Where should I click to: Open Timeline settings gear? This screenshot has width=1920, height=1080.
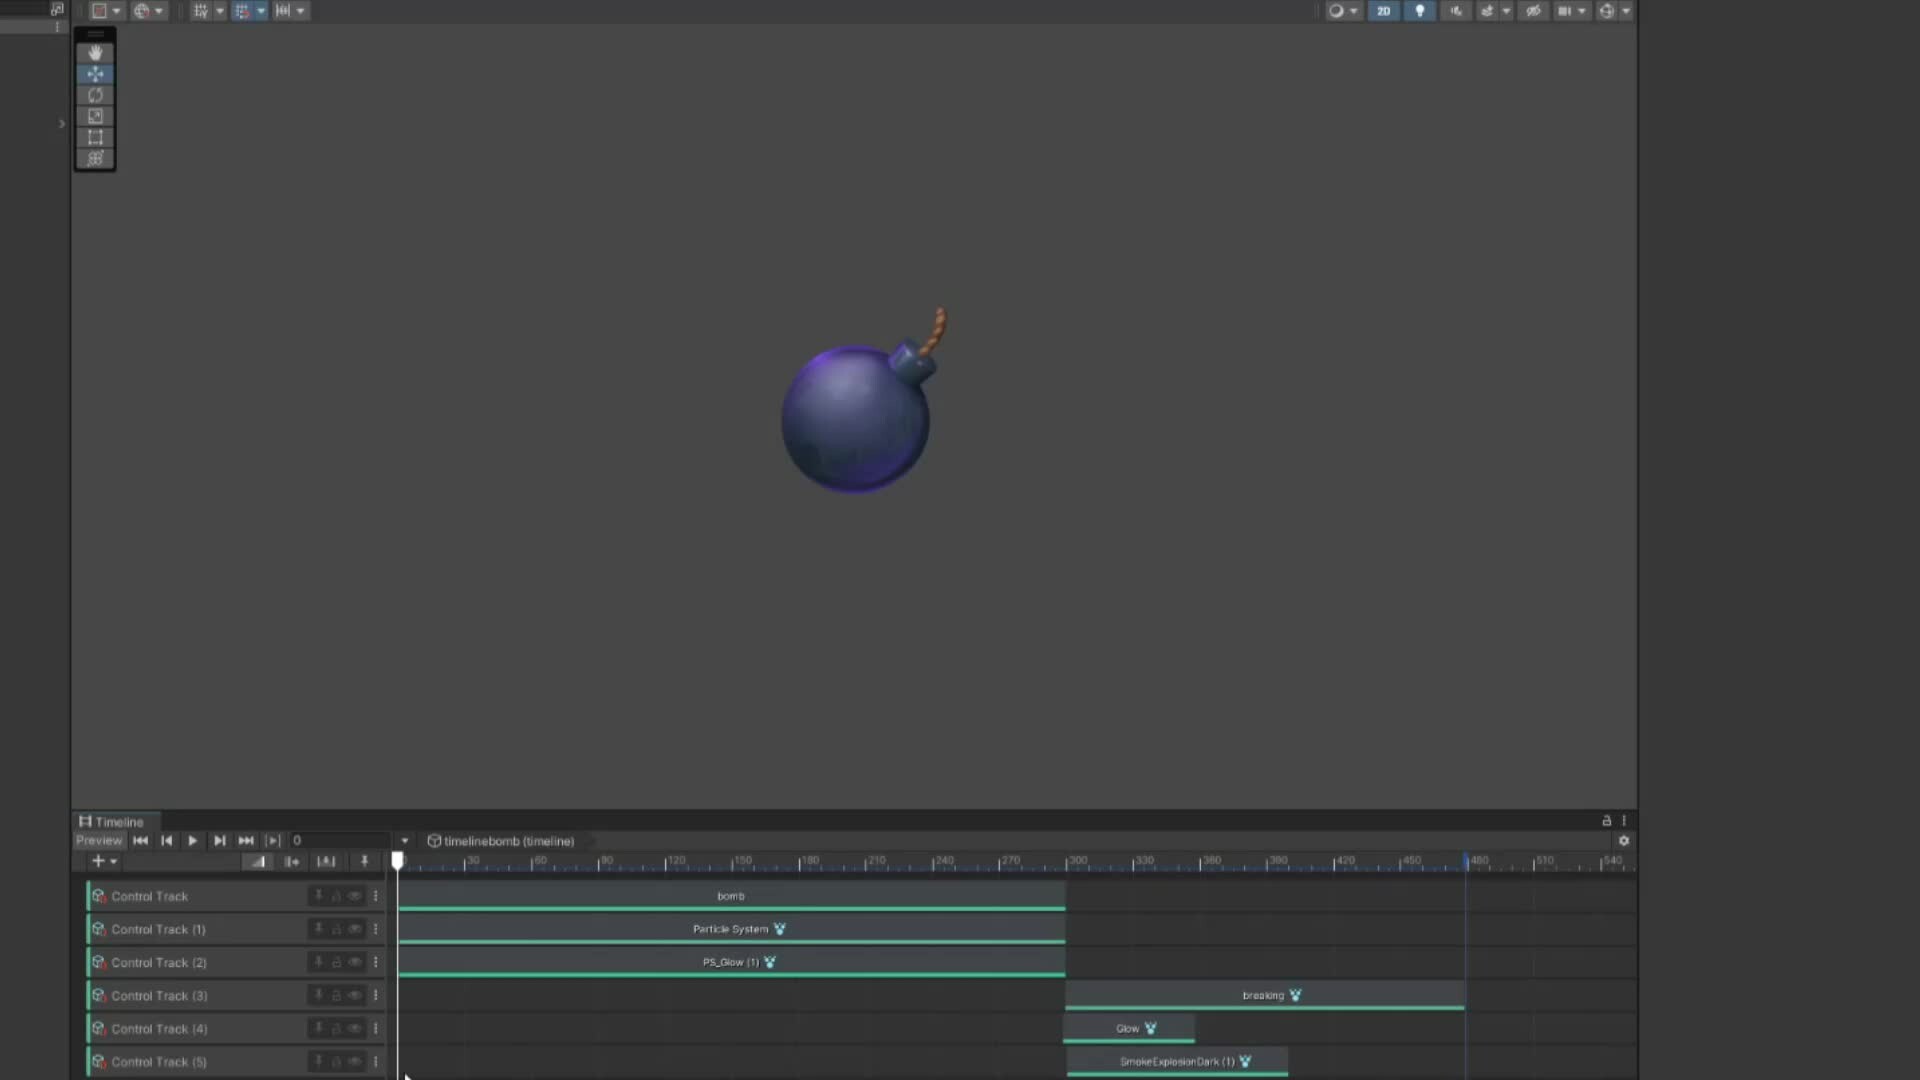coord(1623,841)
